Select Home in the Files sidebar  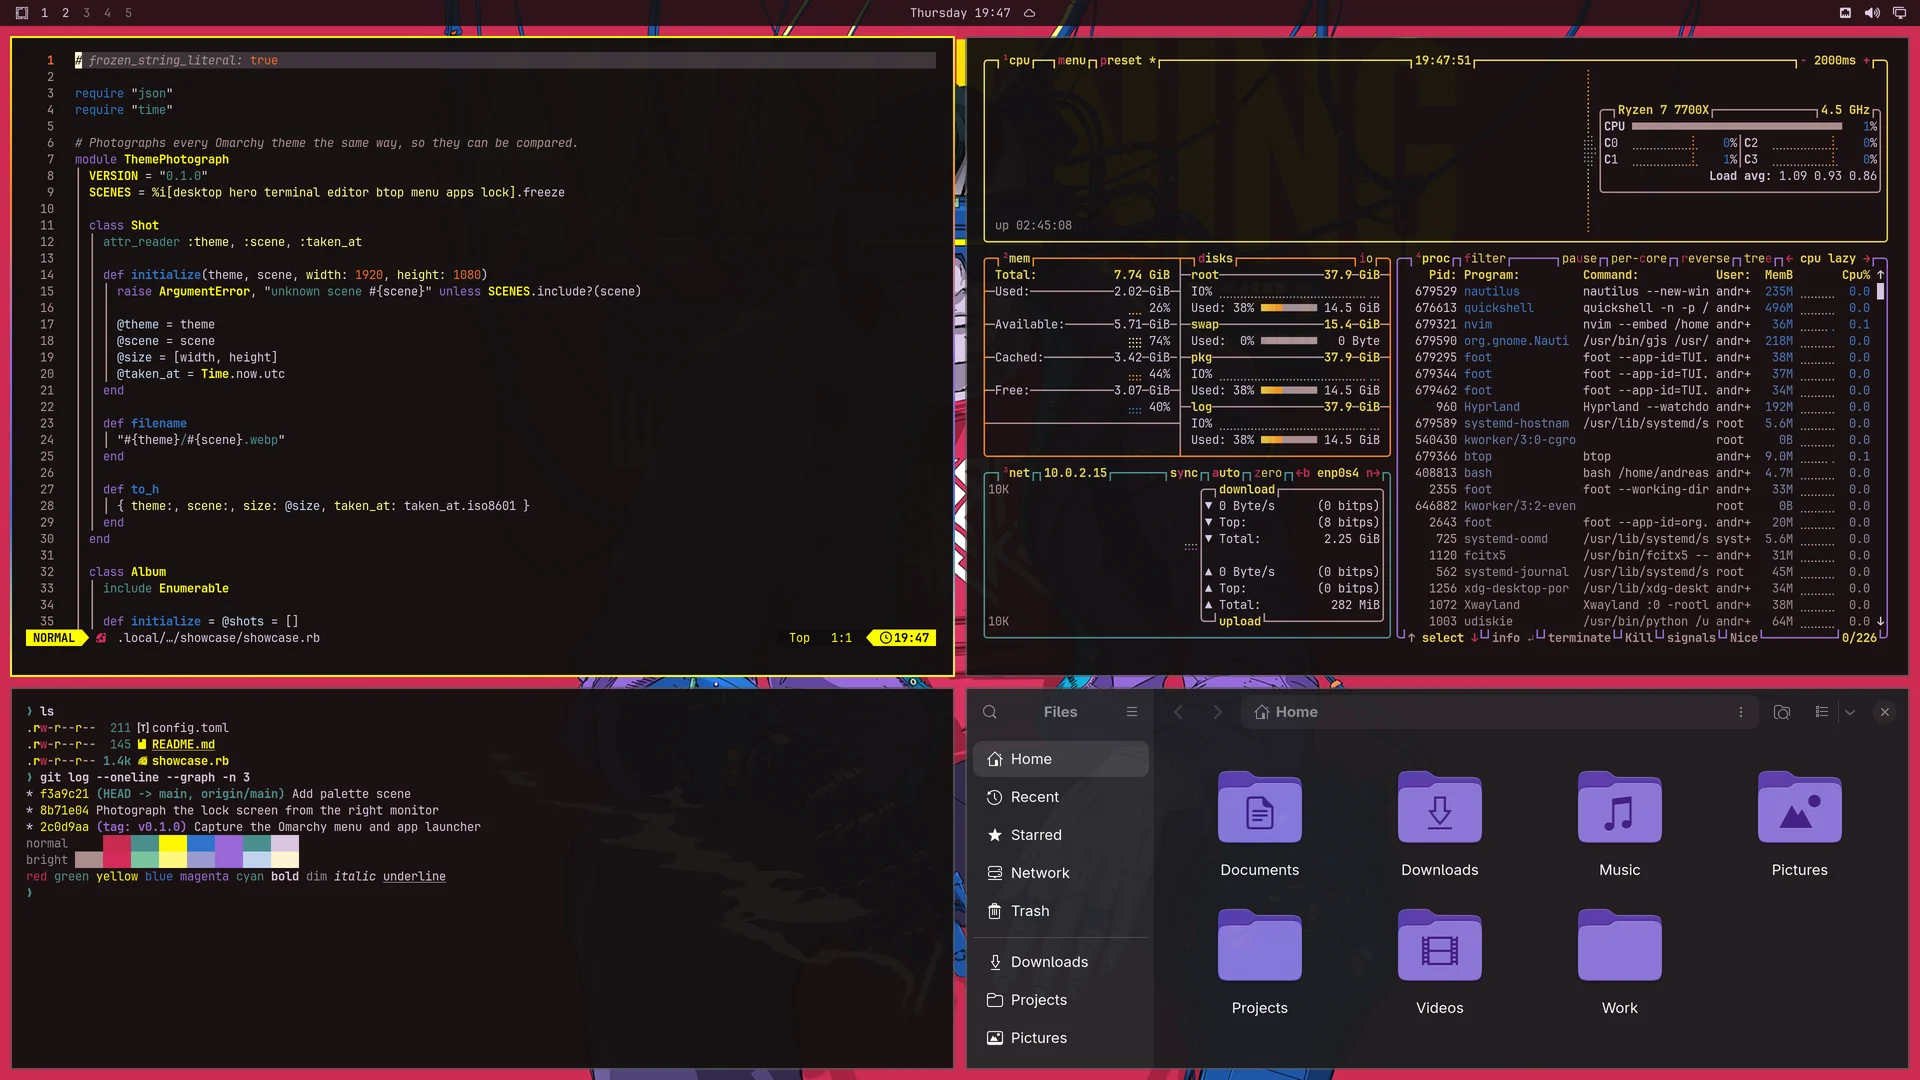tap(1060, 759)
